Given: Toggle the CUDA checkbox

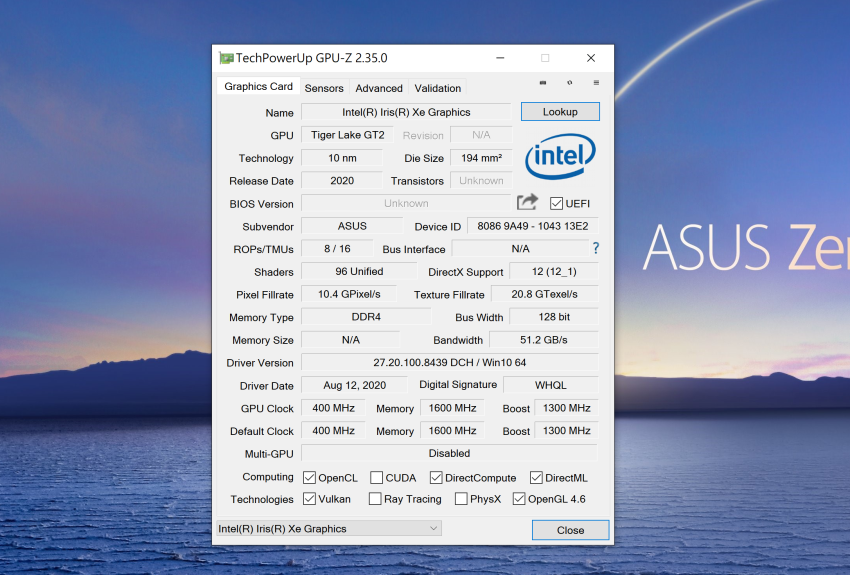Looking at the screenshot, I should click(376, 477).
